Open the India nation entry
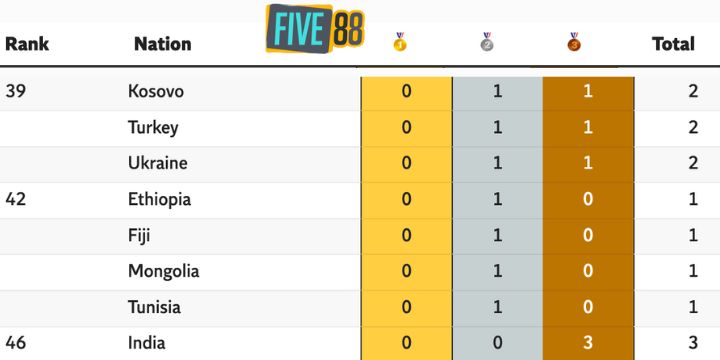Screen dimensions: 720x360 click(146, 343)
